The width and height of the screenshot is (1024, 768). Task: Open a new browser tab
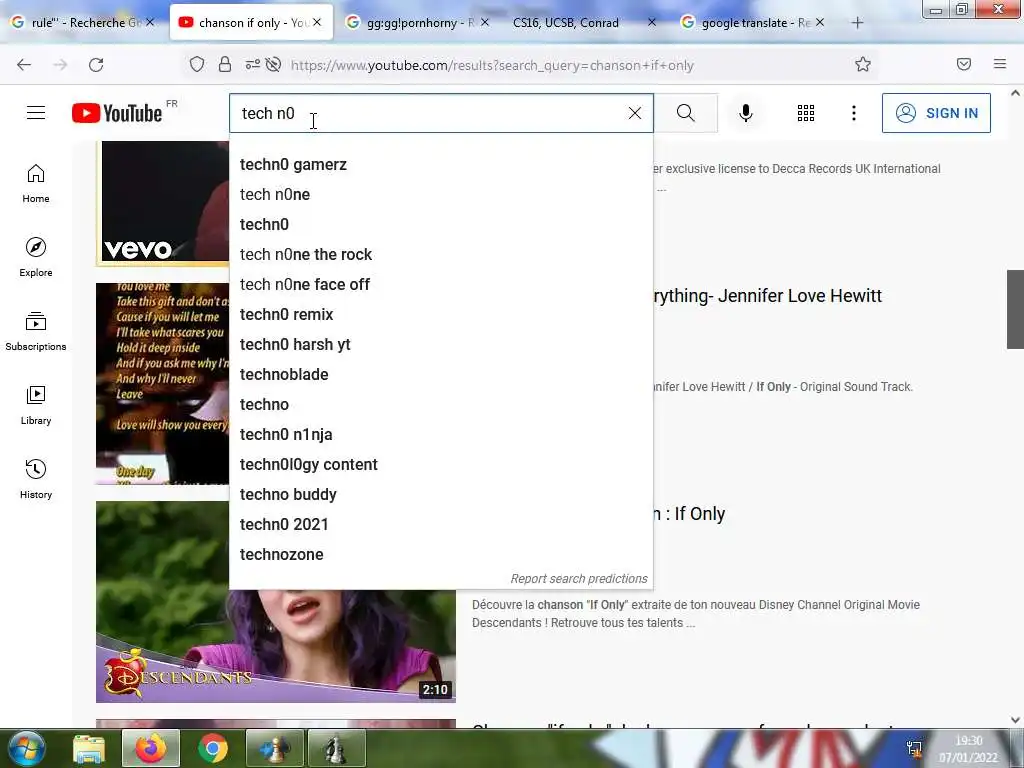tap(857, 23)
